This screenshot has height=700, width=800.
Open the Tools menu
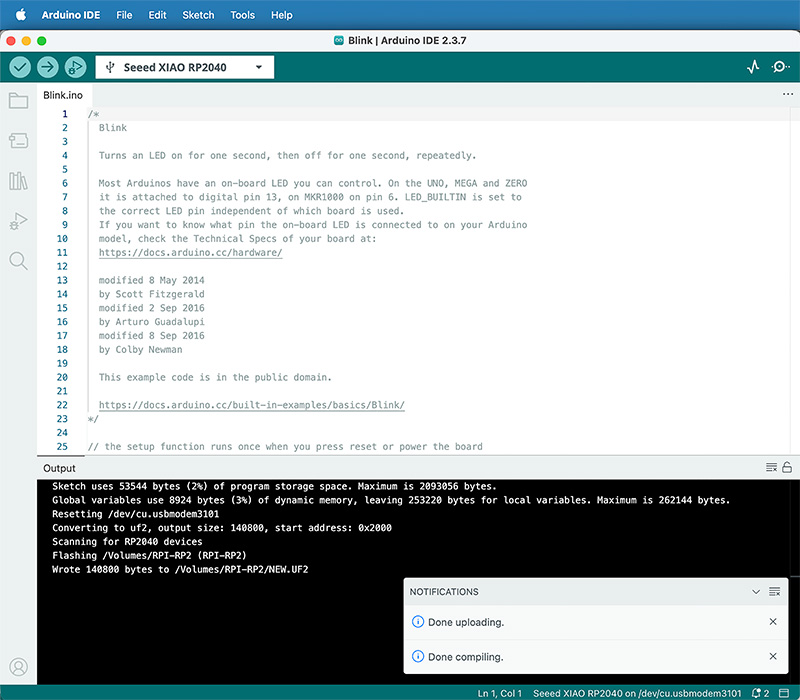(242, 15)
